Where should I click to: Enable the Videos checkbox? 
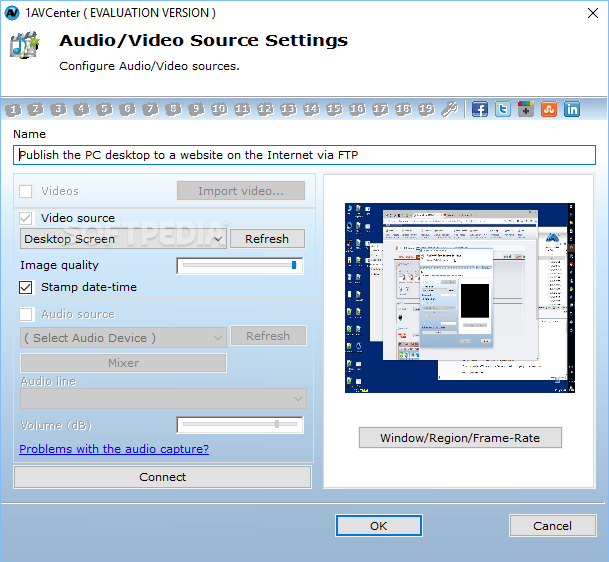pyautogui.click(x=26, y=191)
